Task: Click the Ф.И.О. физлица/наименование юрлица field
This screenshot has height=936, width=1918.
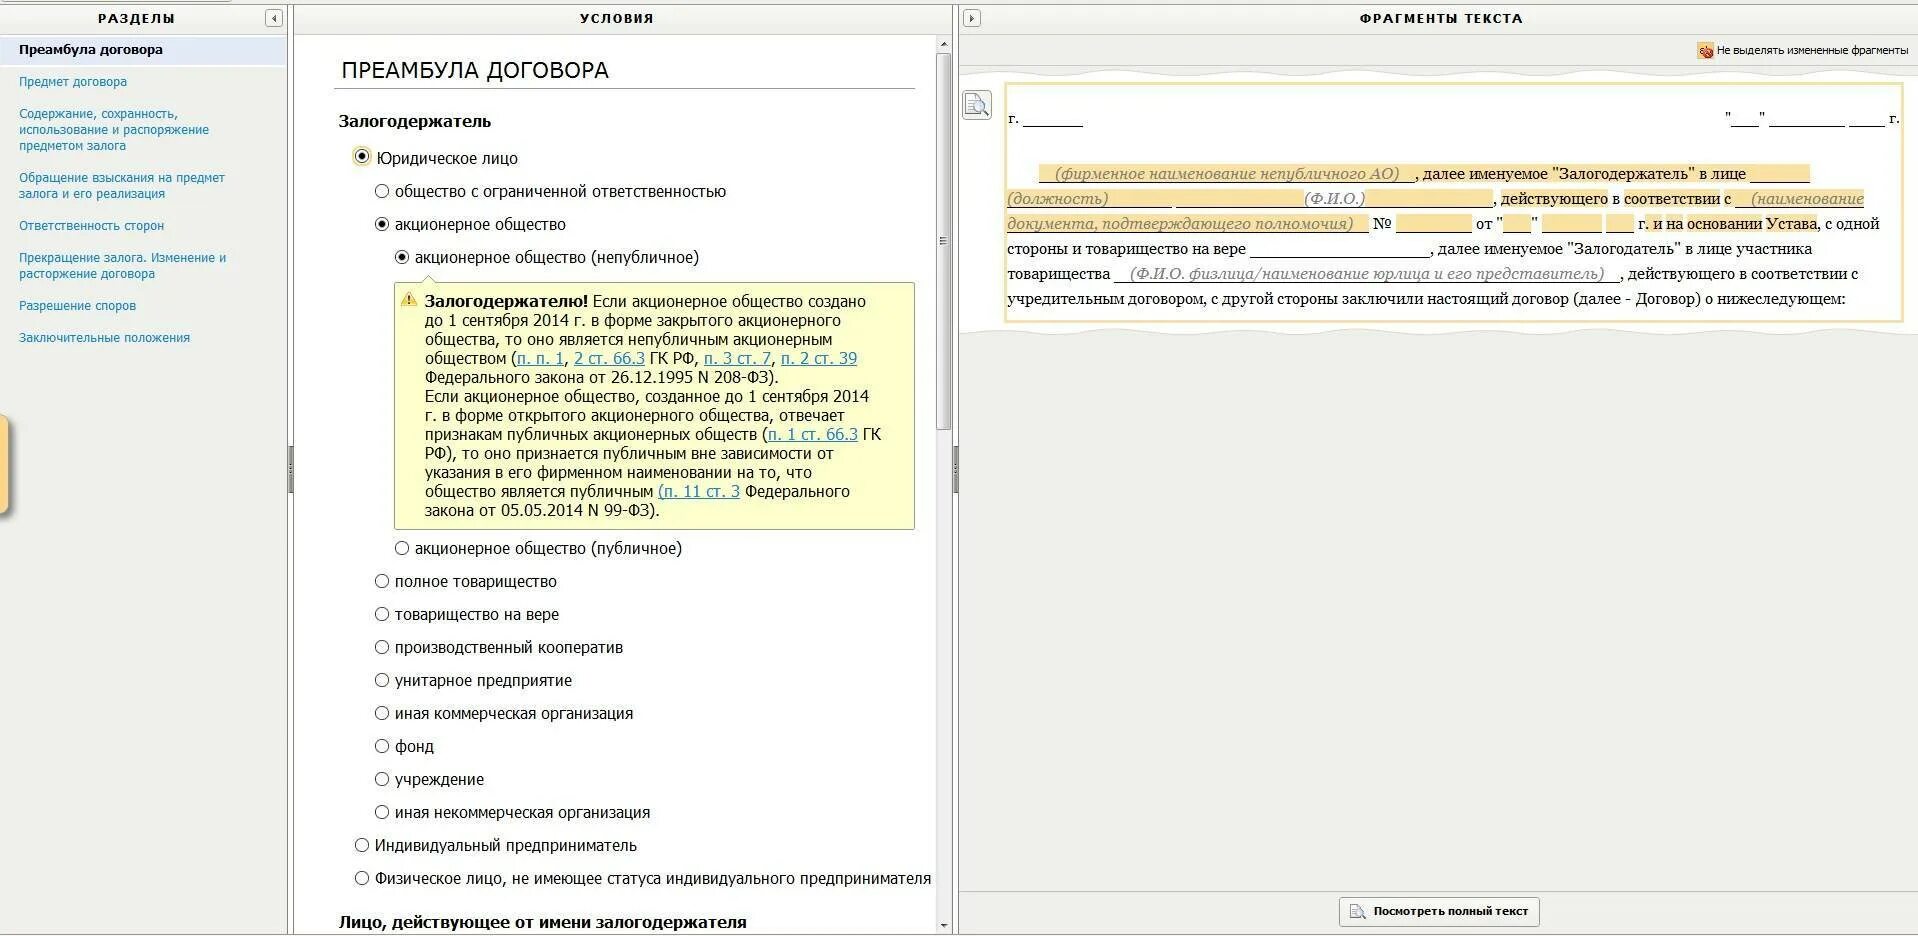Action: click(x=1366, y=274)
